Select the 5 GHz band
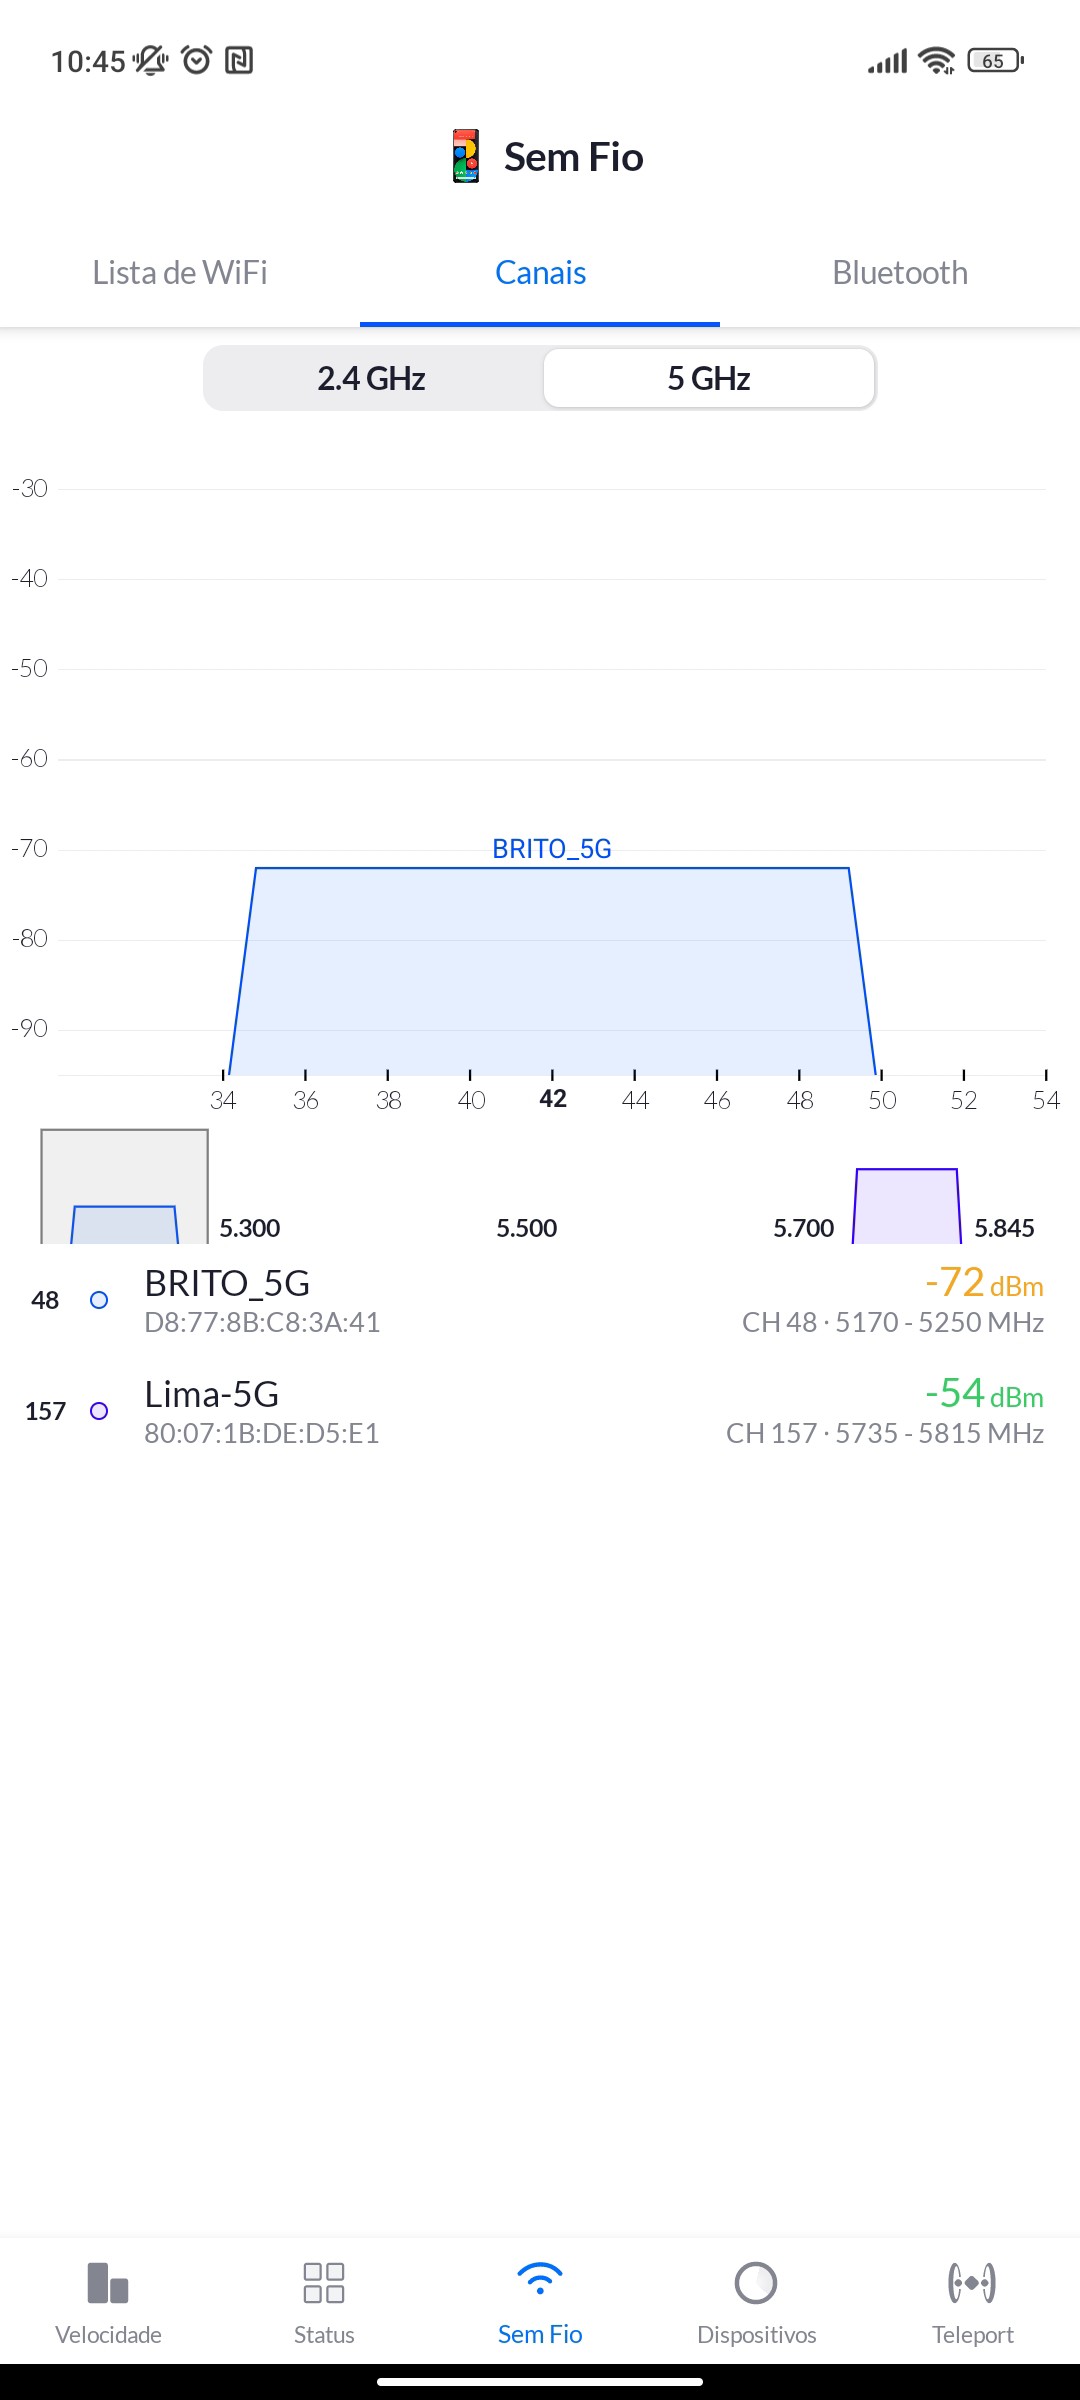Image resolution: width=1080 pixels, height=2400 pixels. (709, 378)
